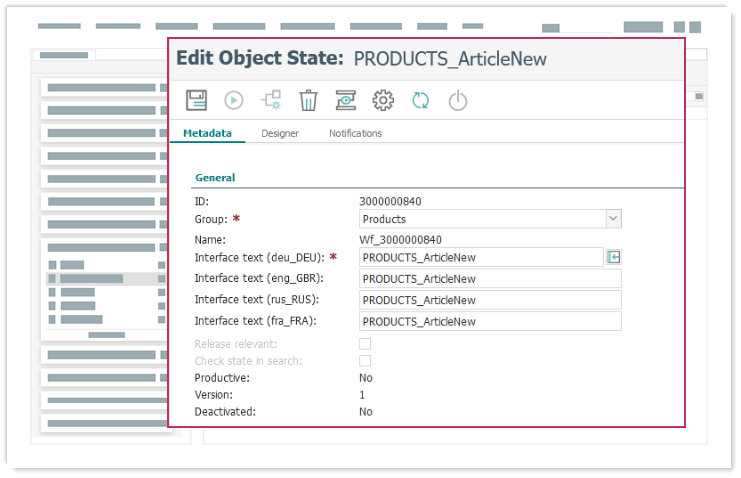Toggle the Release relevant checkbox
The image size is (741, 478).
pos(365,344)
